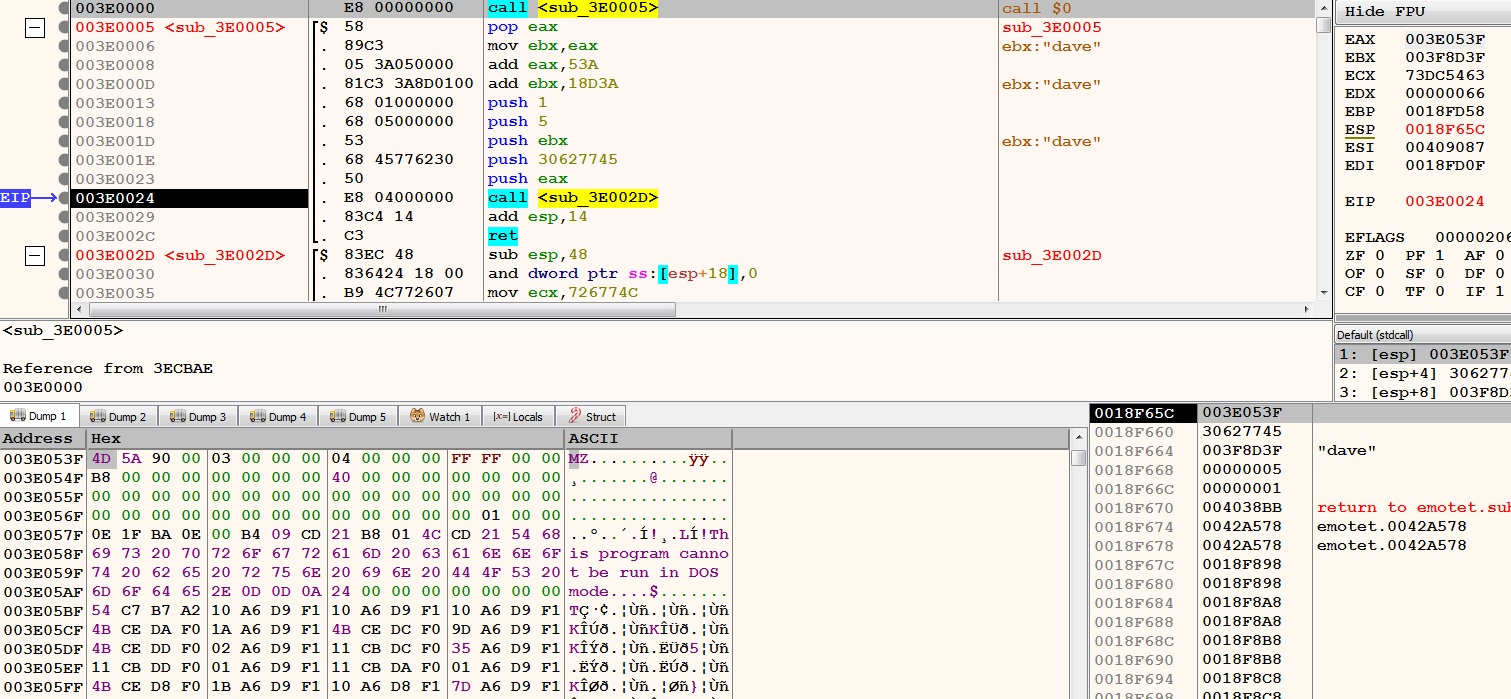Select the add ebx,18D3A instruction

point(552,84)
